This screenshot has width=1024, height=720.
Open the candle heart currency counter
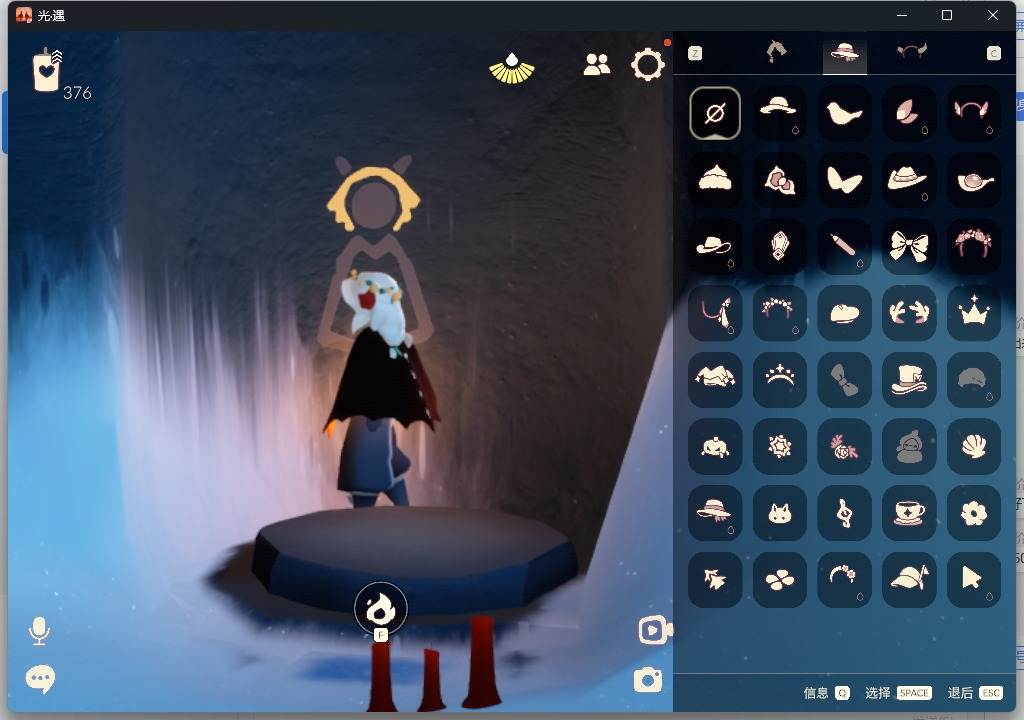click(46, 69)
